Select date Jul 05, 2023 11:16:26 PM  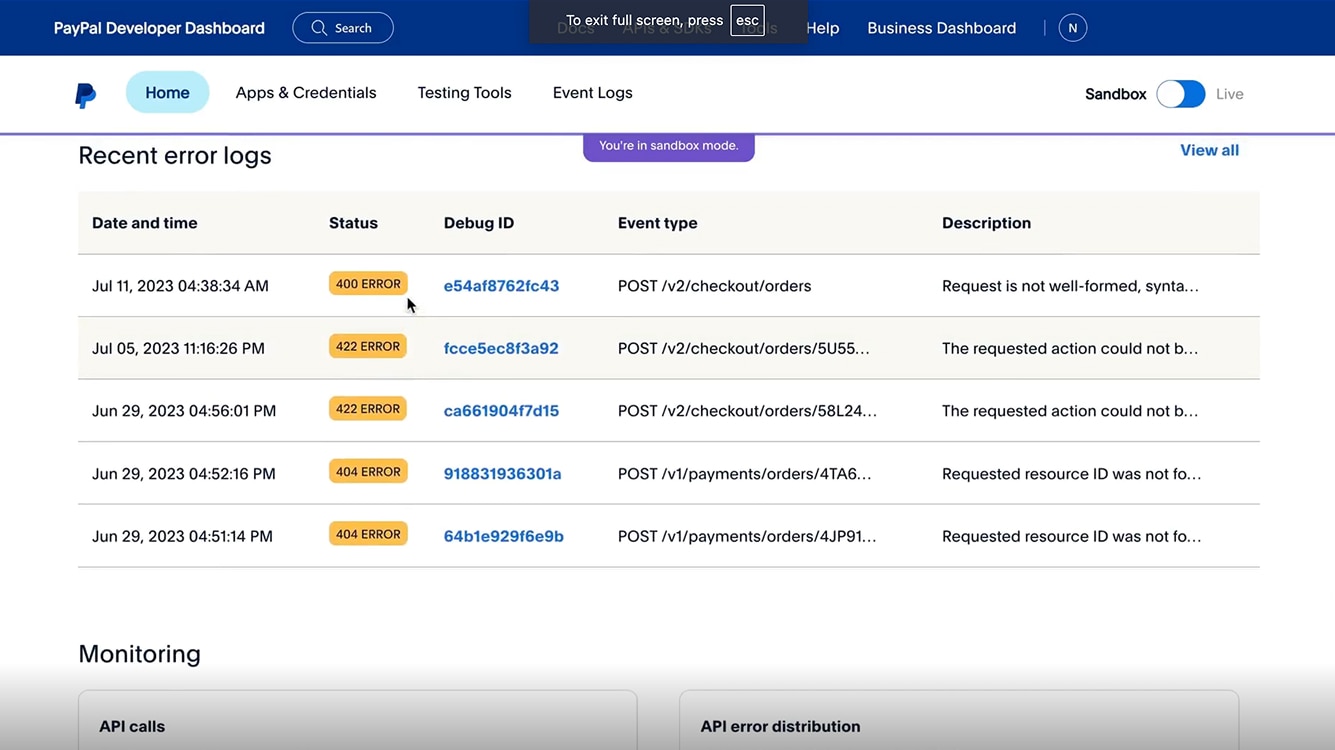coord(178,348)
